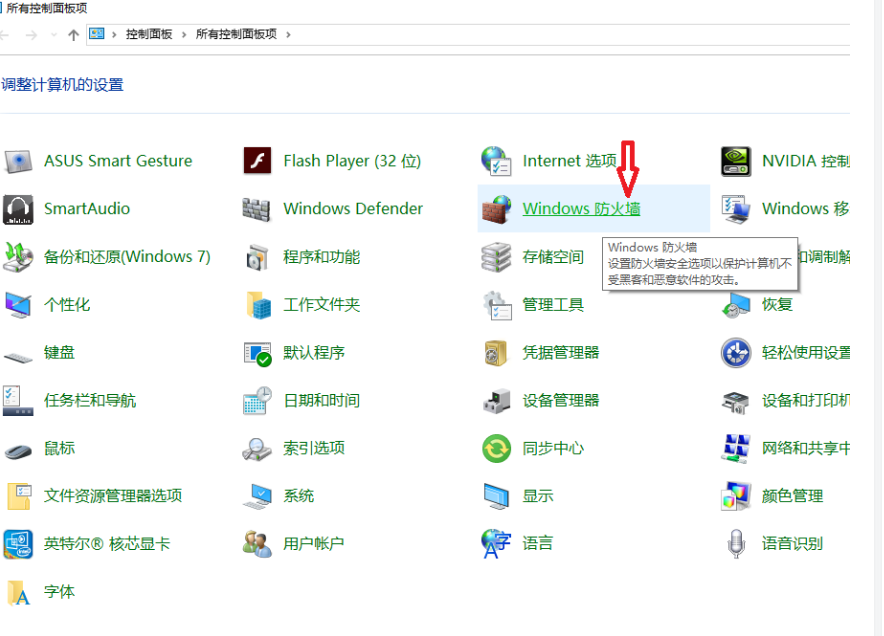Click the Windows 防火墙 brick wall icon

(x=496, y=209)
